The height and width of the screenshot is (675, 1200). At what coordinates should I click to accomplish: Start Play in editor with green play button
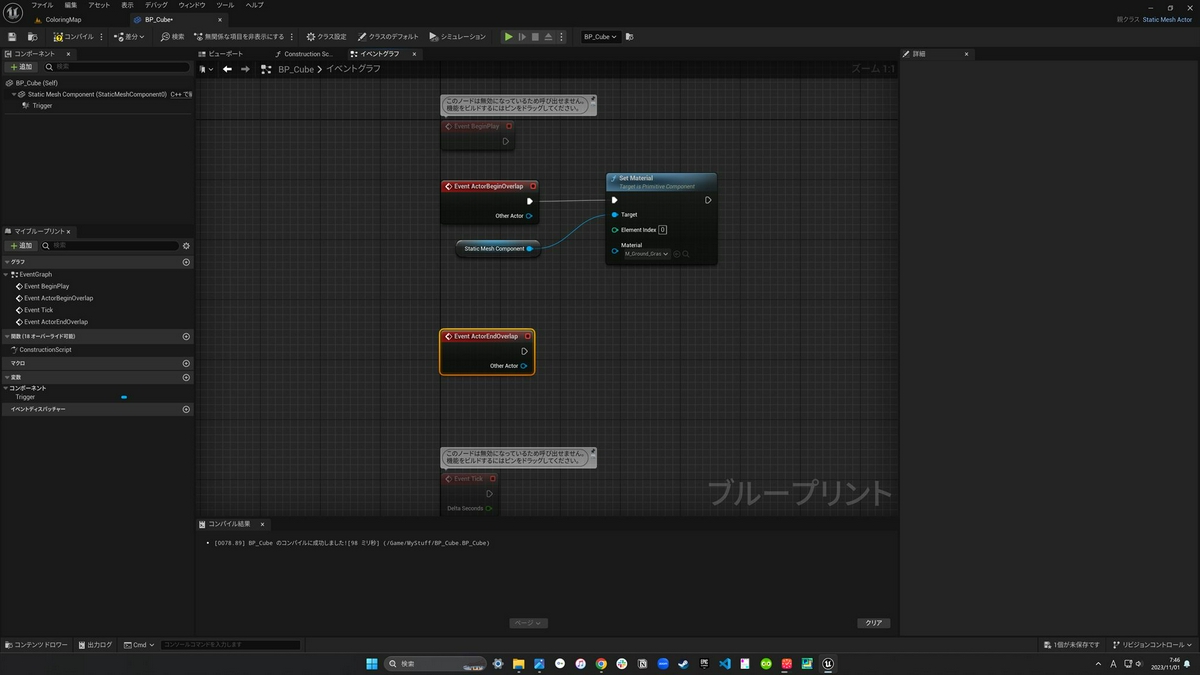tap(508, 37)
